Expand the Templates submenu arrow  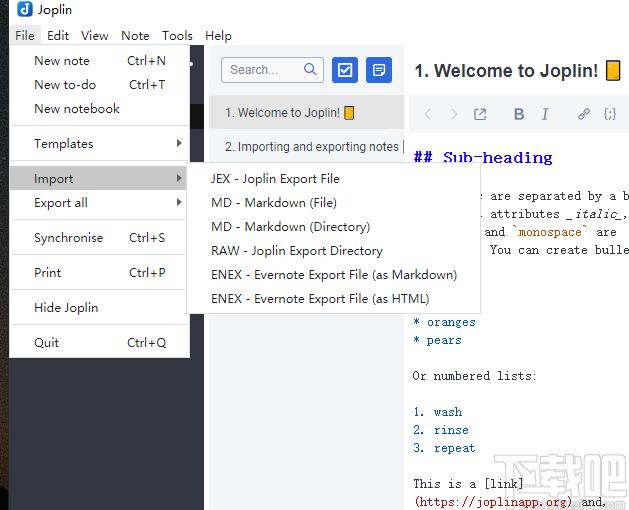click(179, 143)
